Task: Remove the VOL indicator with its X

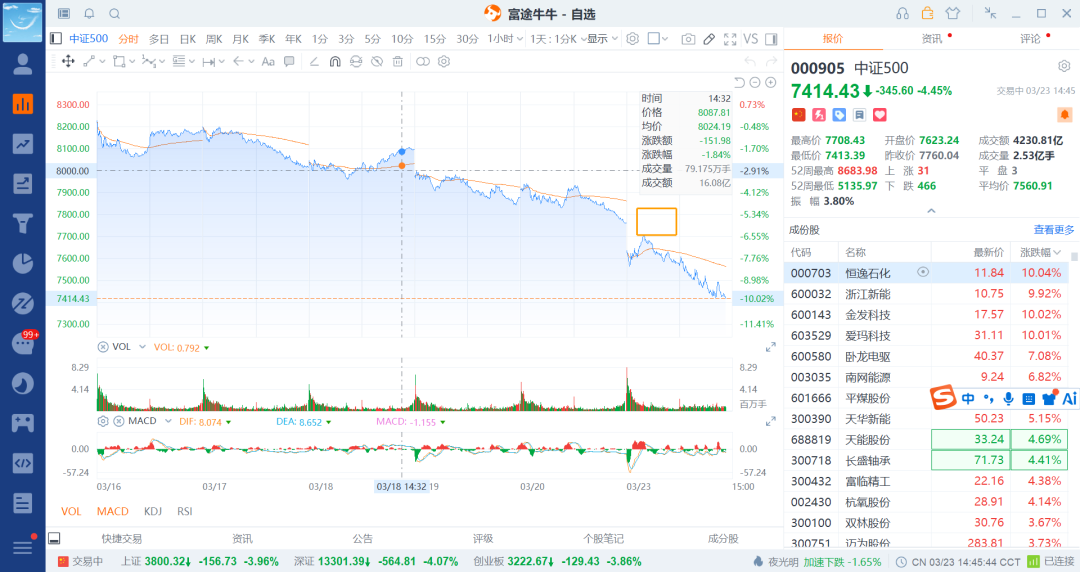Action: [103, 347]
